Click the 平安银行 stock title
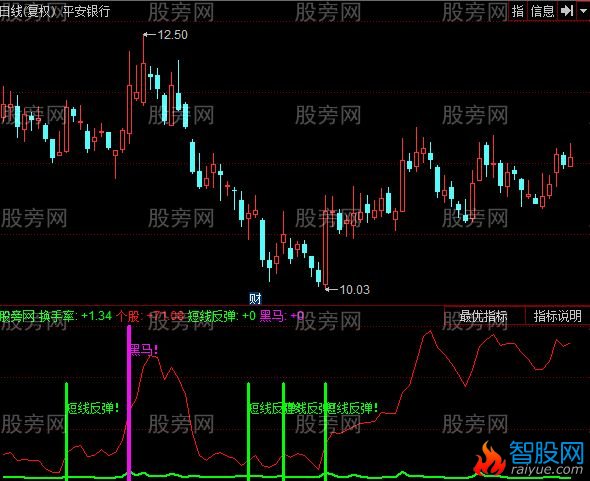The width and height of the screenshot is (590, 481). (x=86, y=11)
